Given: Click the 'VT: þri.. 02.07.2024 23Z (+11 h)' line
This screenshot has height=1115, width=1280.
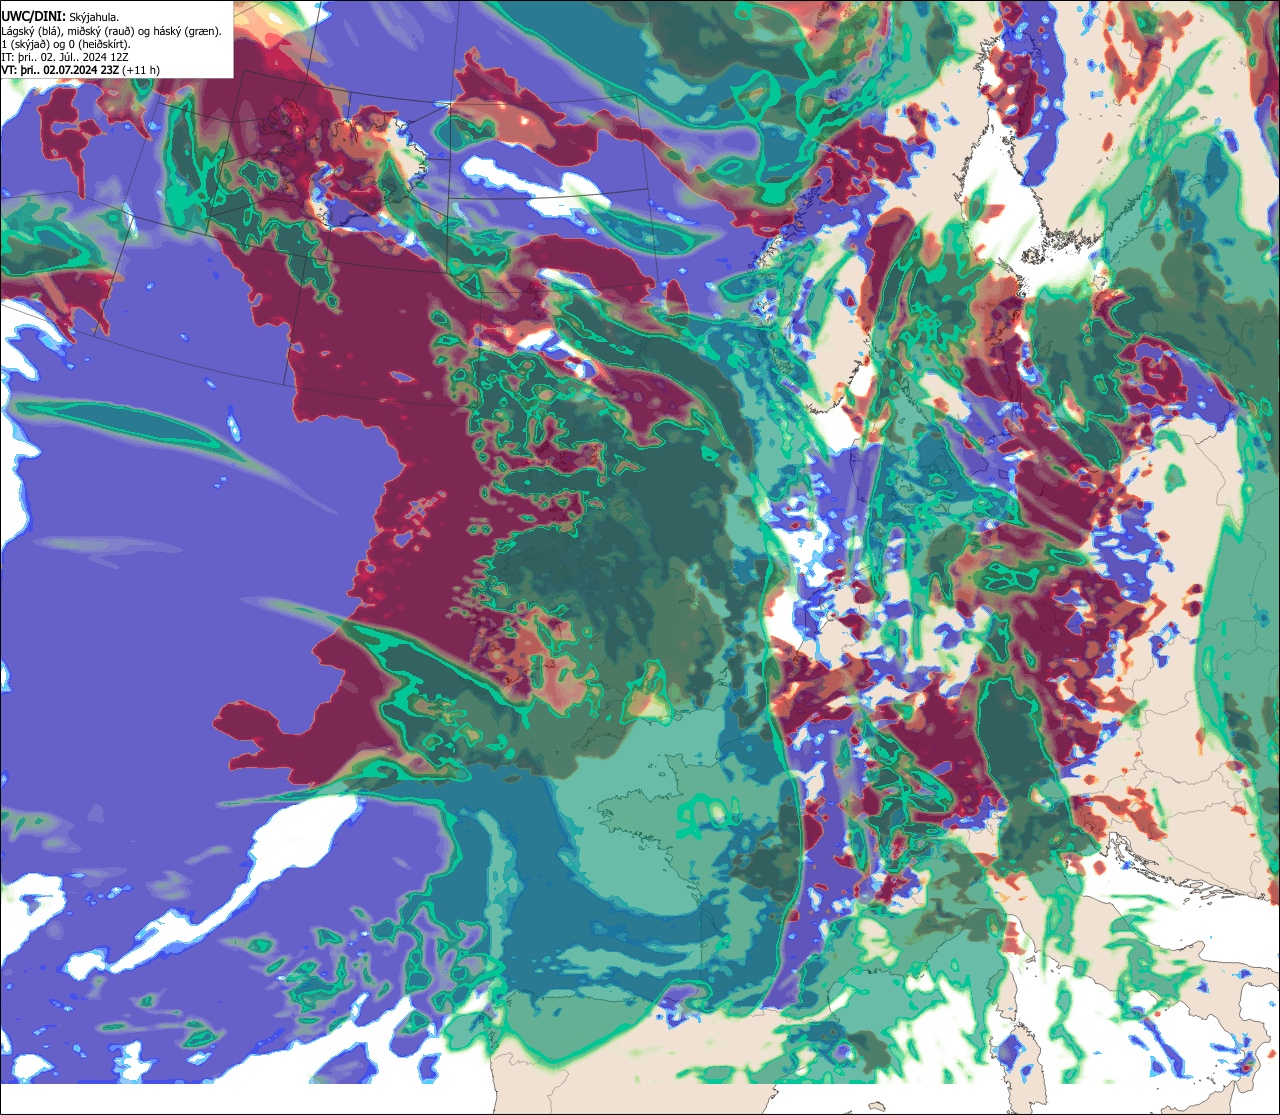Looking at the screenshot, I should coord(81,70).
